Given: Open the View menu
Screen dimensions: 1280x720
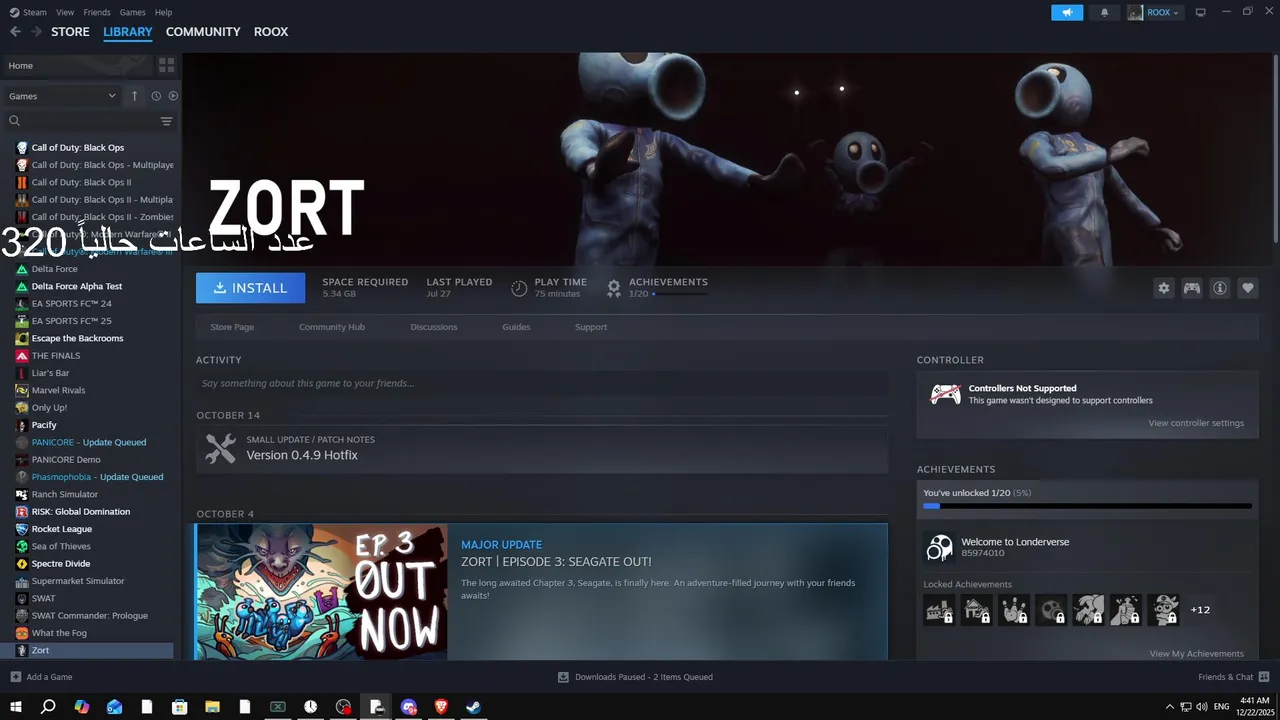Looking at the screenshot, I should click(x=65, y=12).
